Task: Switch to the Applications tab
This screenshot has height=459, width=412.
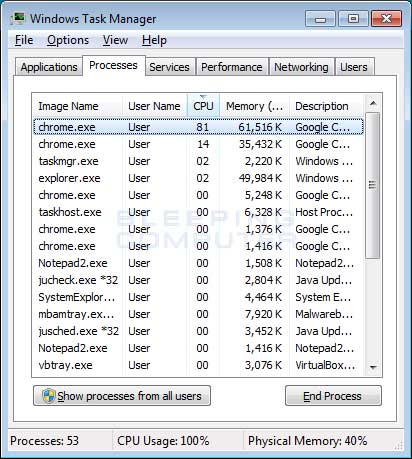Action: coord(49,67)
